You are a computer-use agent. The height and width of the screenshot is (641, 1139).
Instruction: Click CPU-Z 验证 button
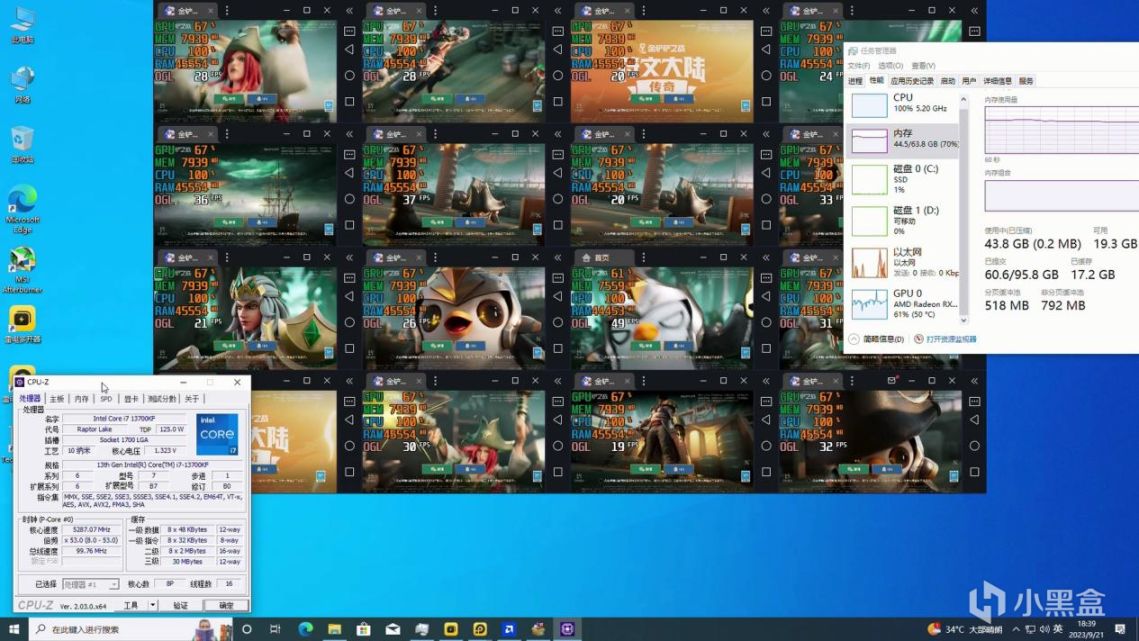[x=180, y=605]
